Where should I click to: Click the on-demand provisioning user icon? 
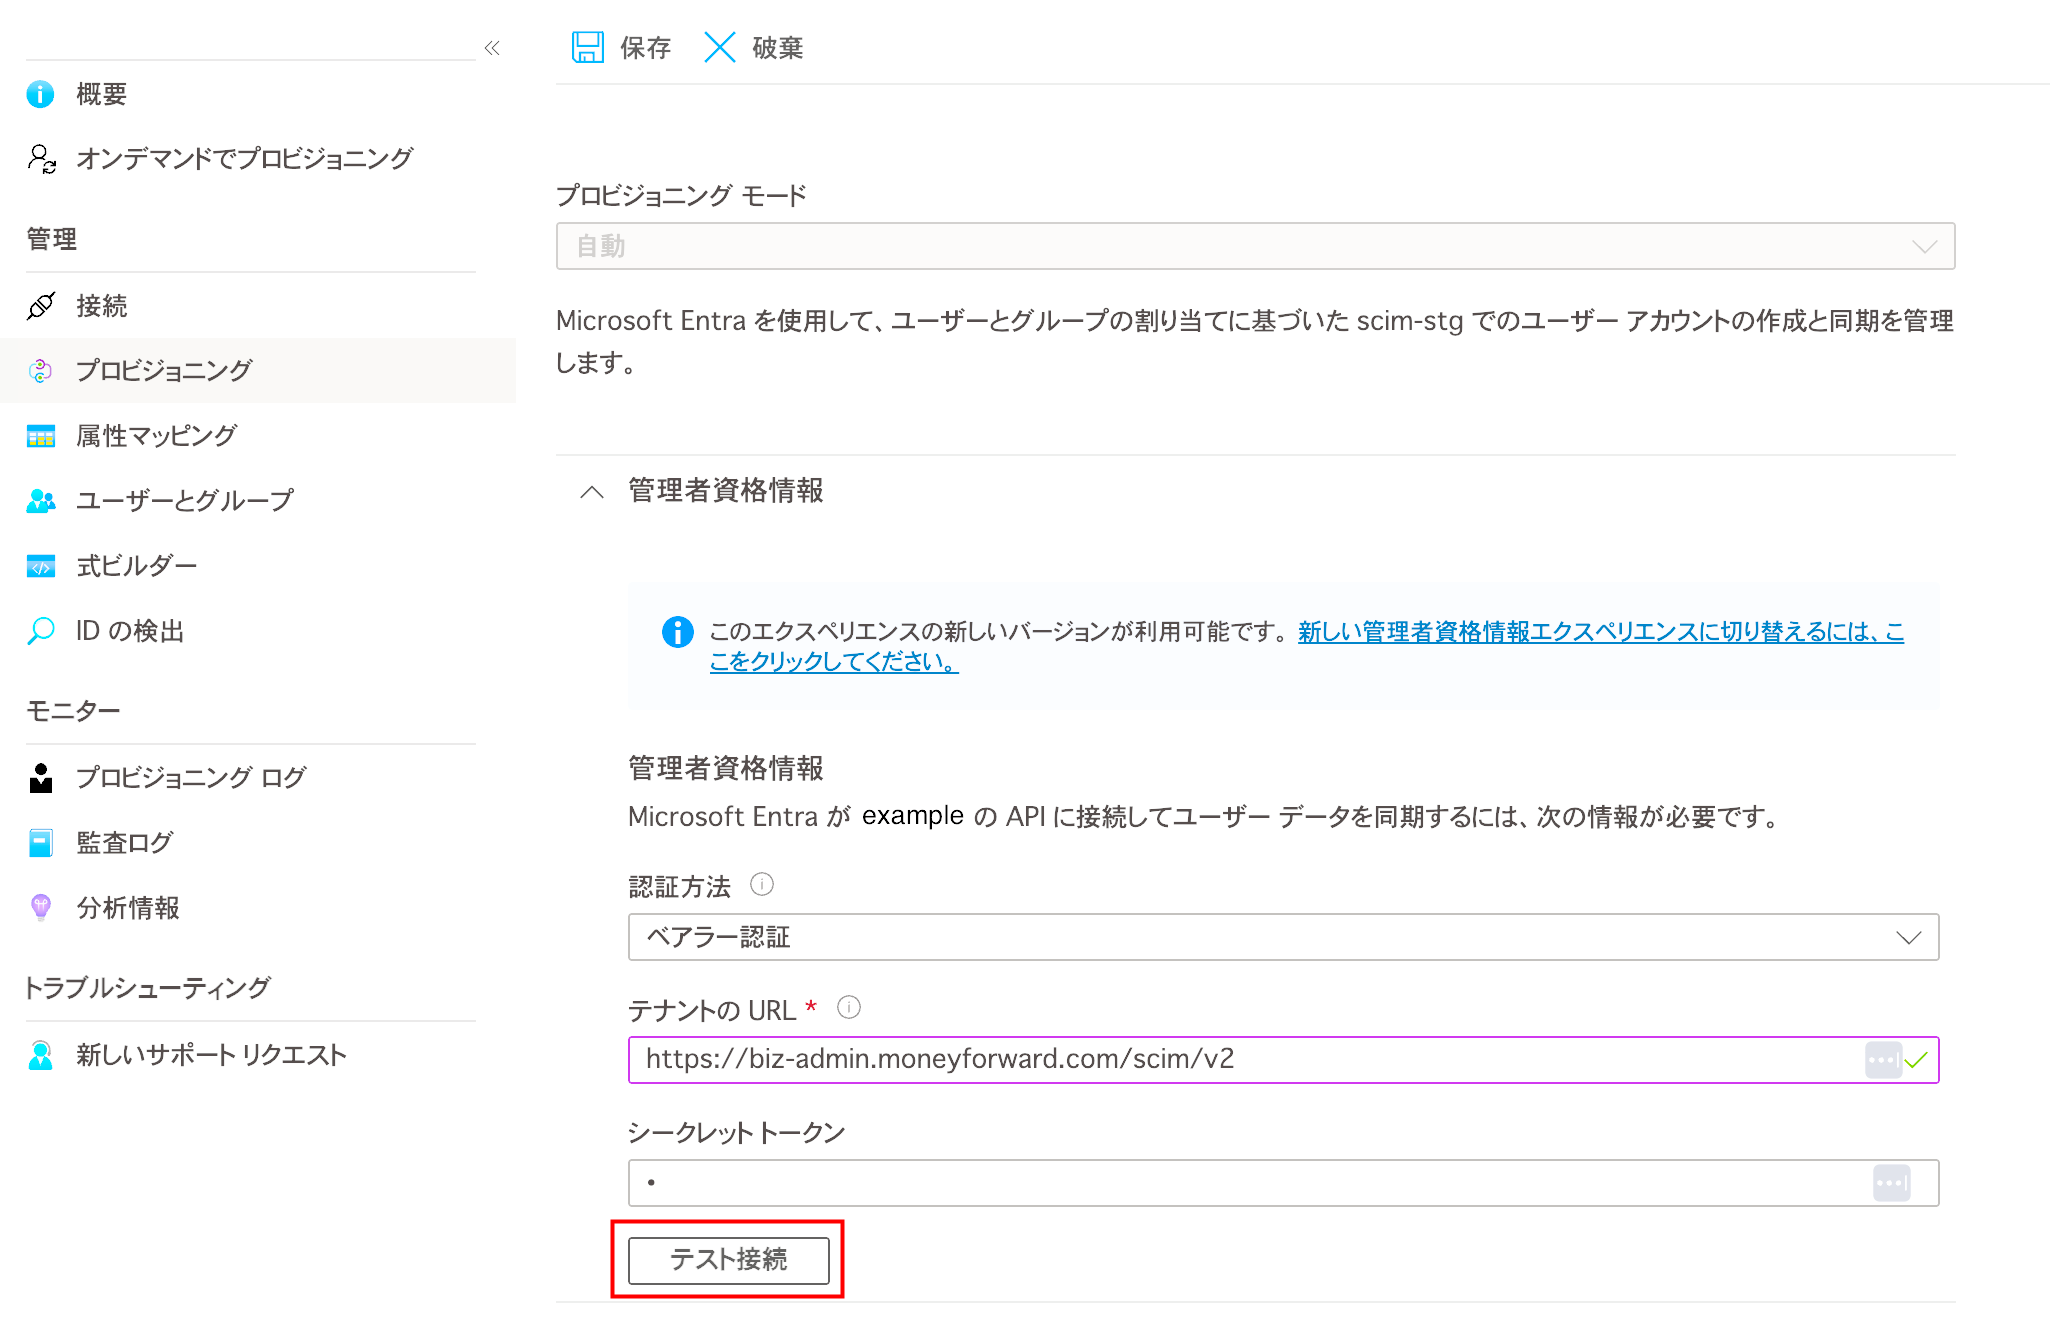pyautogui.click(x=41, y=158)
